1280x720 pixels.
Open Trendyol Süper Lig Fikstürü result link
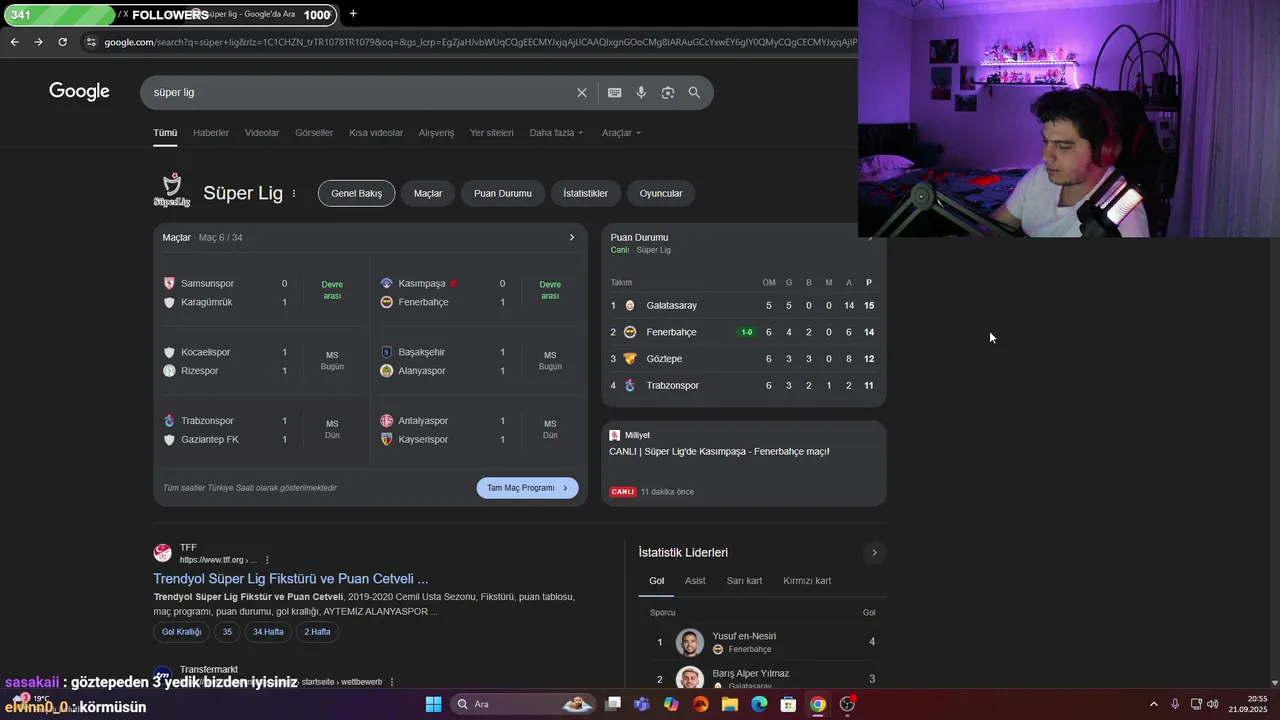pyautogui.click(x=291, y=578)
